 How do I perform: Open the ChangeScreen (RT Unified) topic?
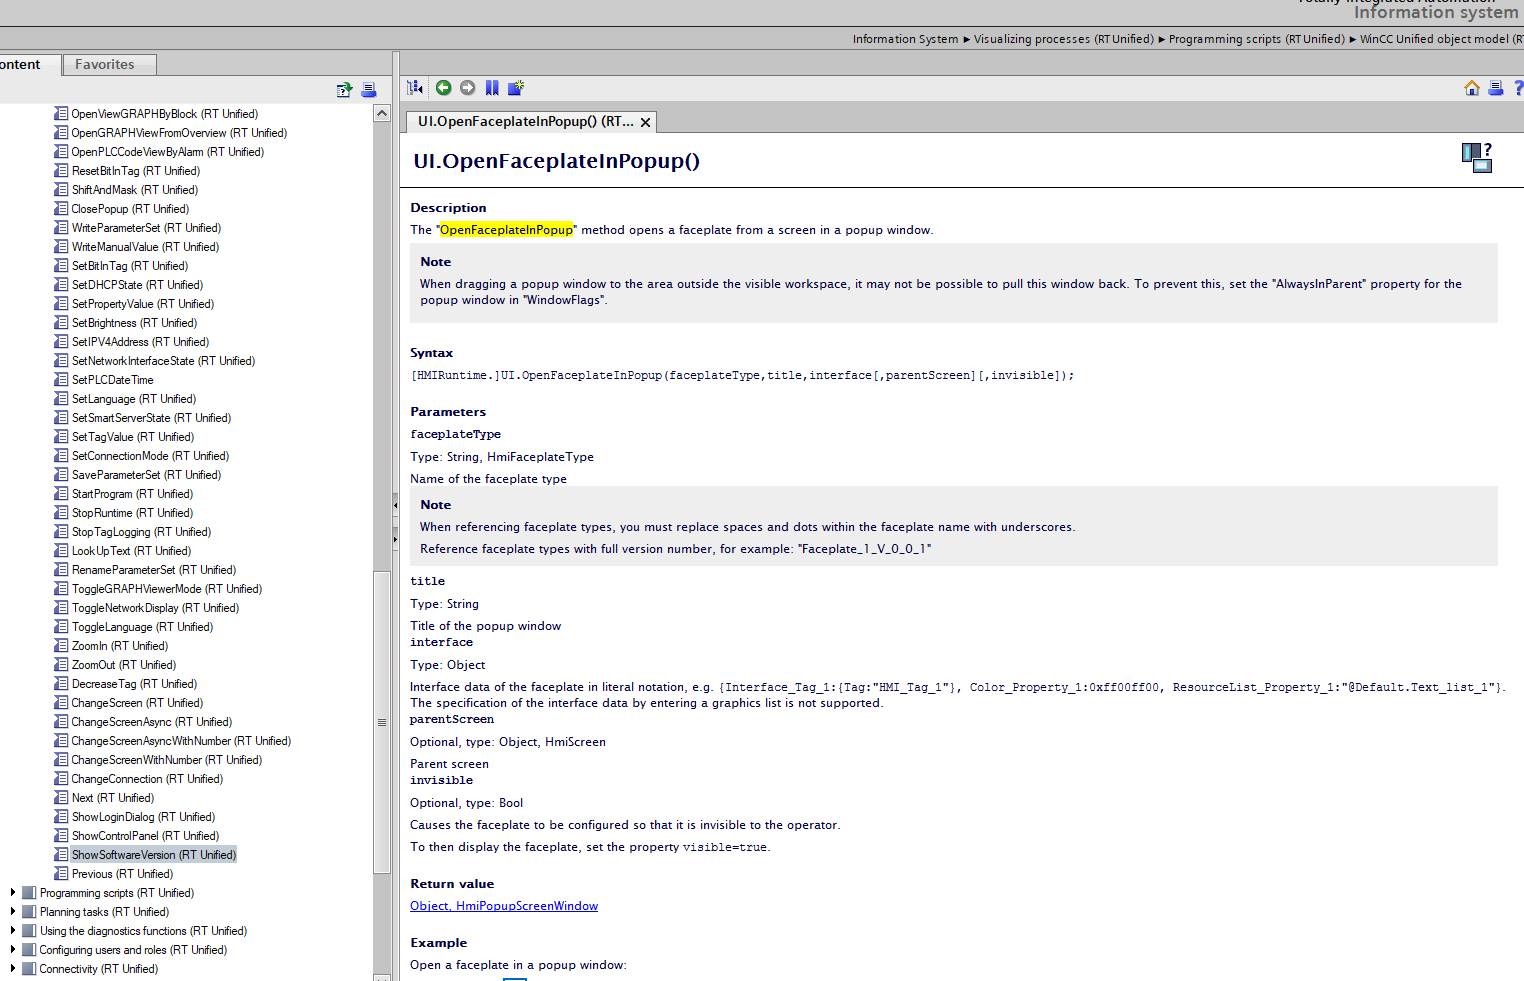[x=136, y=703]
